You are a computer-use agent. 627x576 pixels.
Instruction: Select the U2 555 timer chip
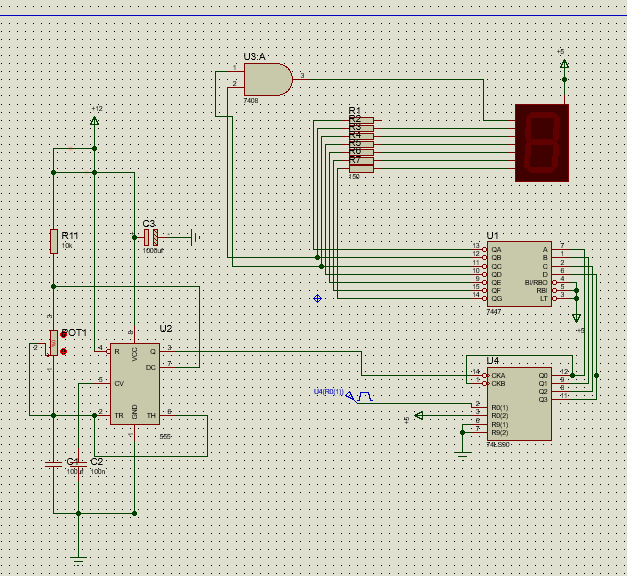pos(135,384)
